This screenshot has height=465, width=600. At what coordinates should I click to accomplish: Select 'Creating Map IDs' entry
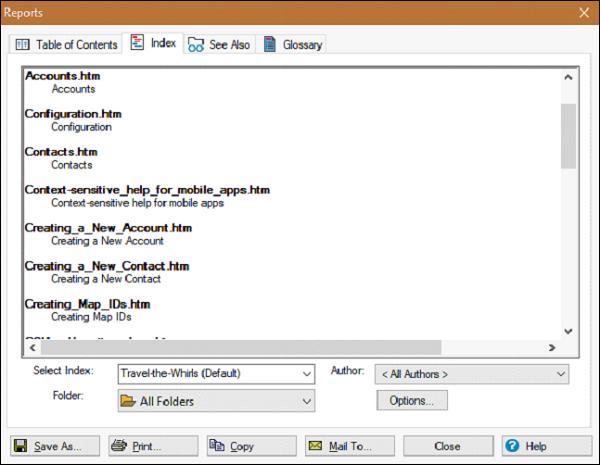tap(91, 317)
